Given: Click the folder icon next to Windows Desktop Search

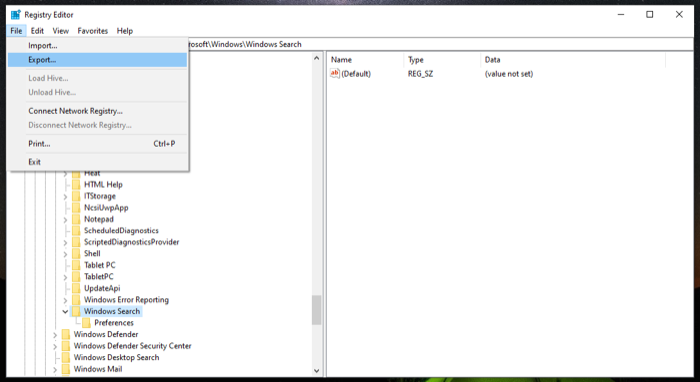Looking at the screenshot, I should [66, 358].
